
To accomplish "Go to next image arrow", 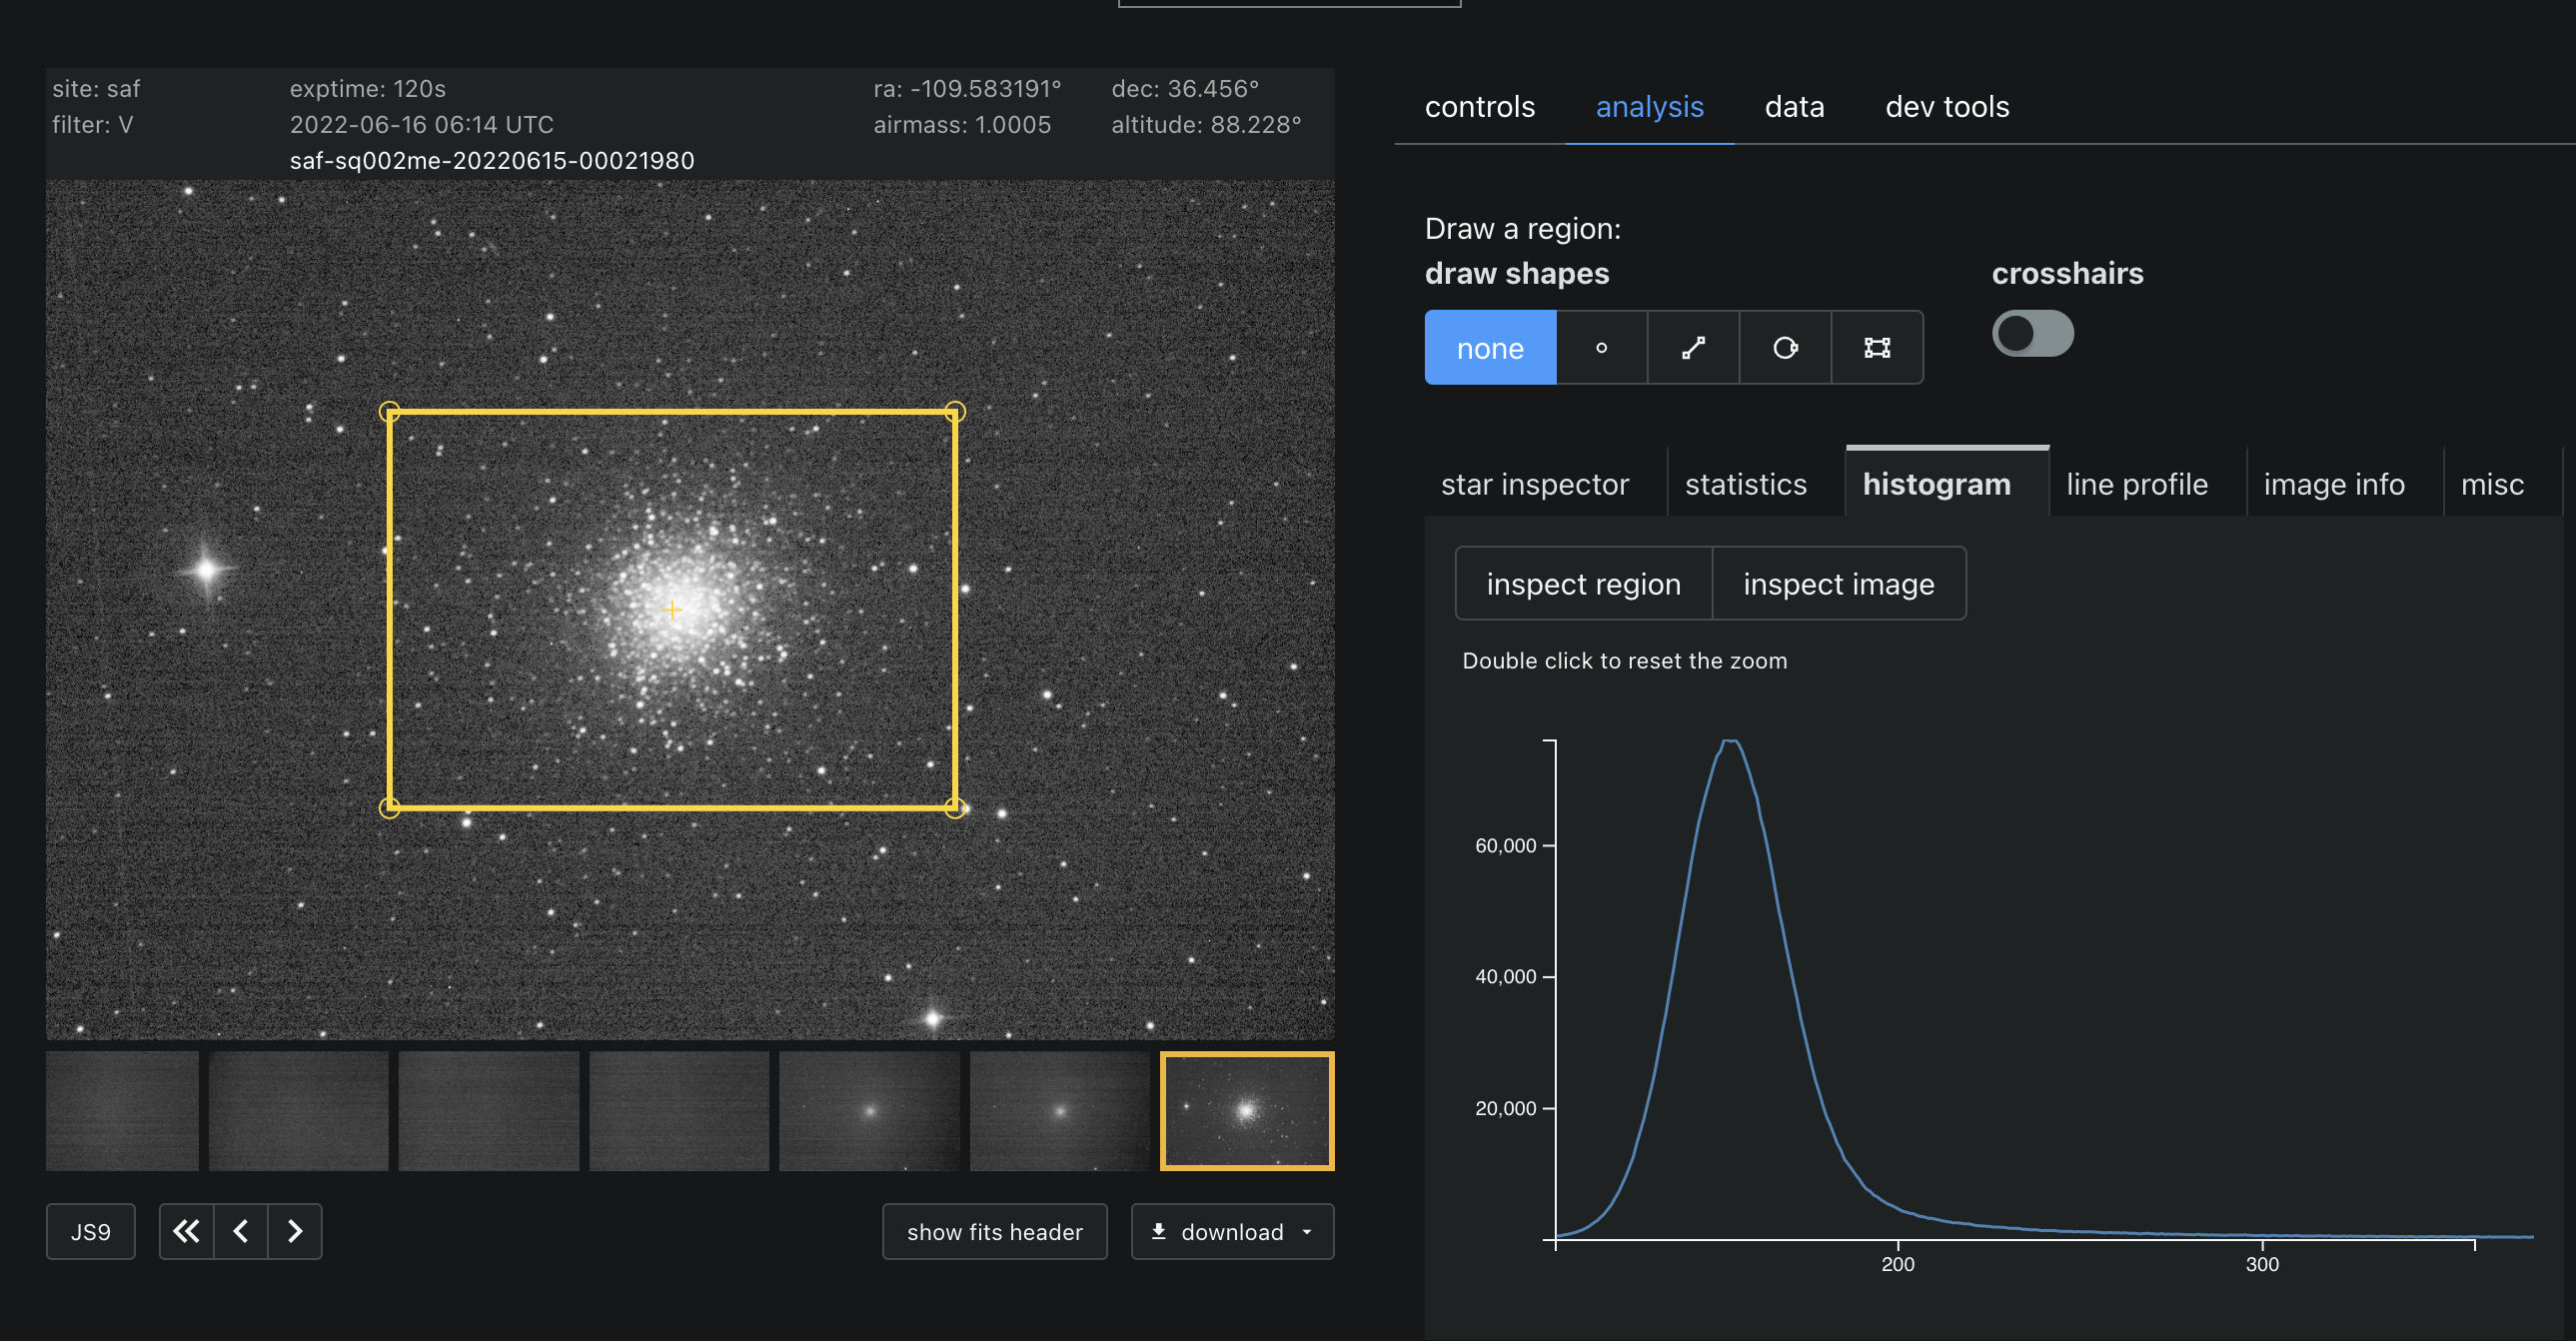I will (x=295, y=1231).
